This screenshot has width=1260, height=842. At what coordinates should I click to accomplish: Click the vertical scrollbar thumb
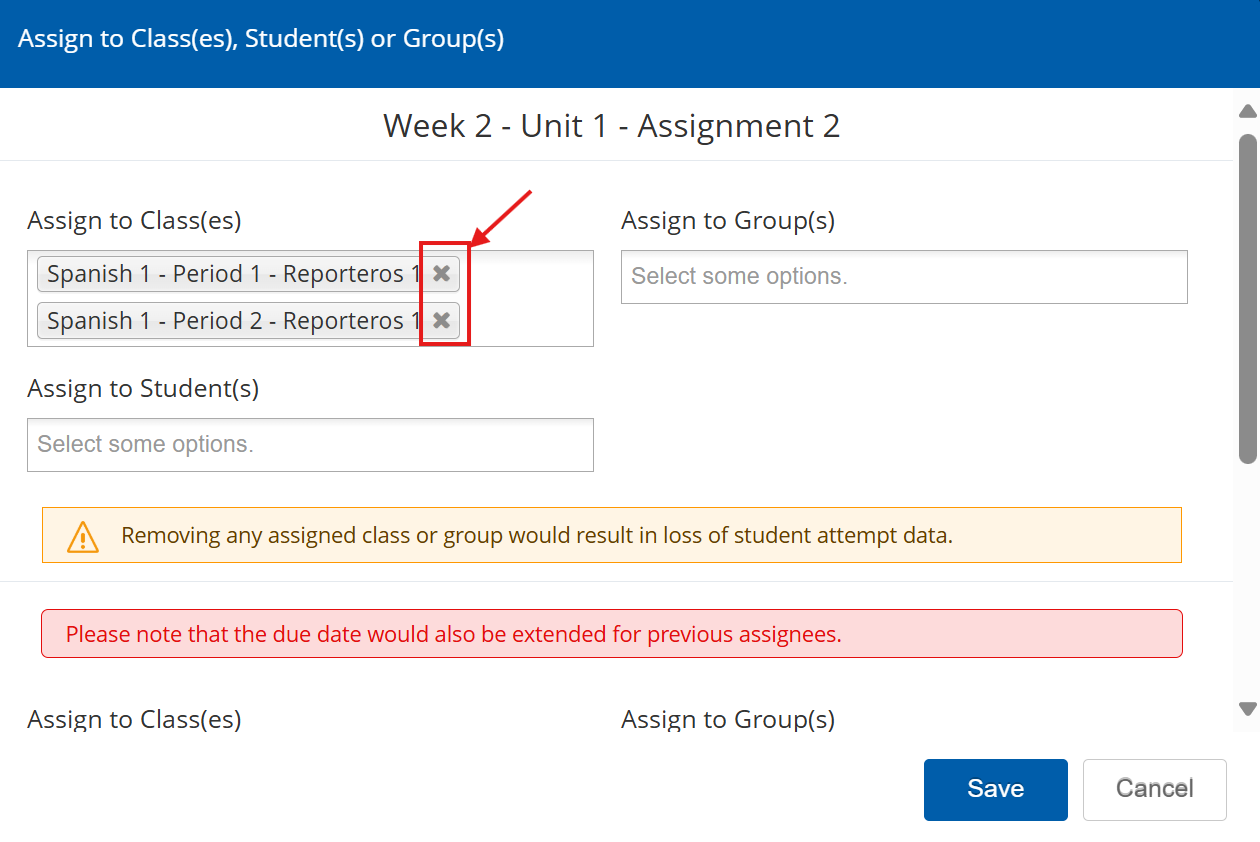tap(1247, 298)
